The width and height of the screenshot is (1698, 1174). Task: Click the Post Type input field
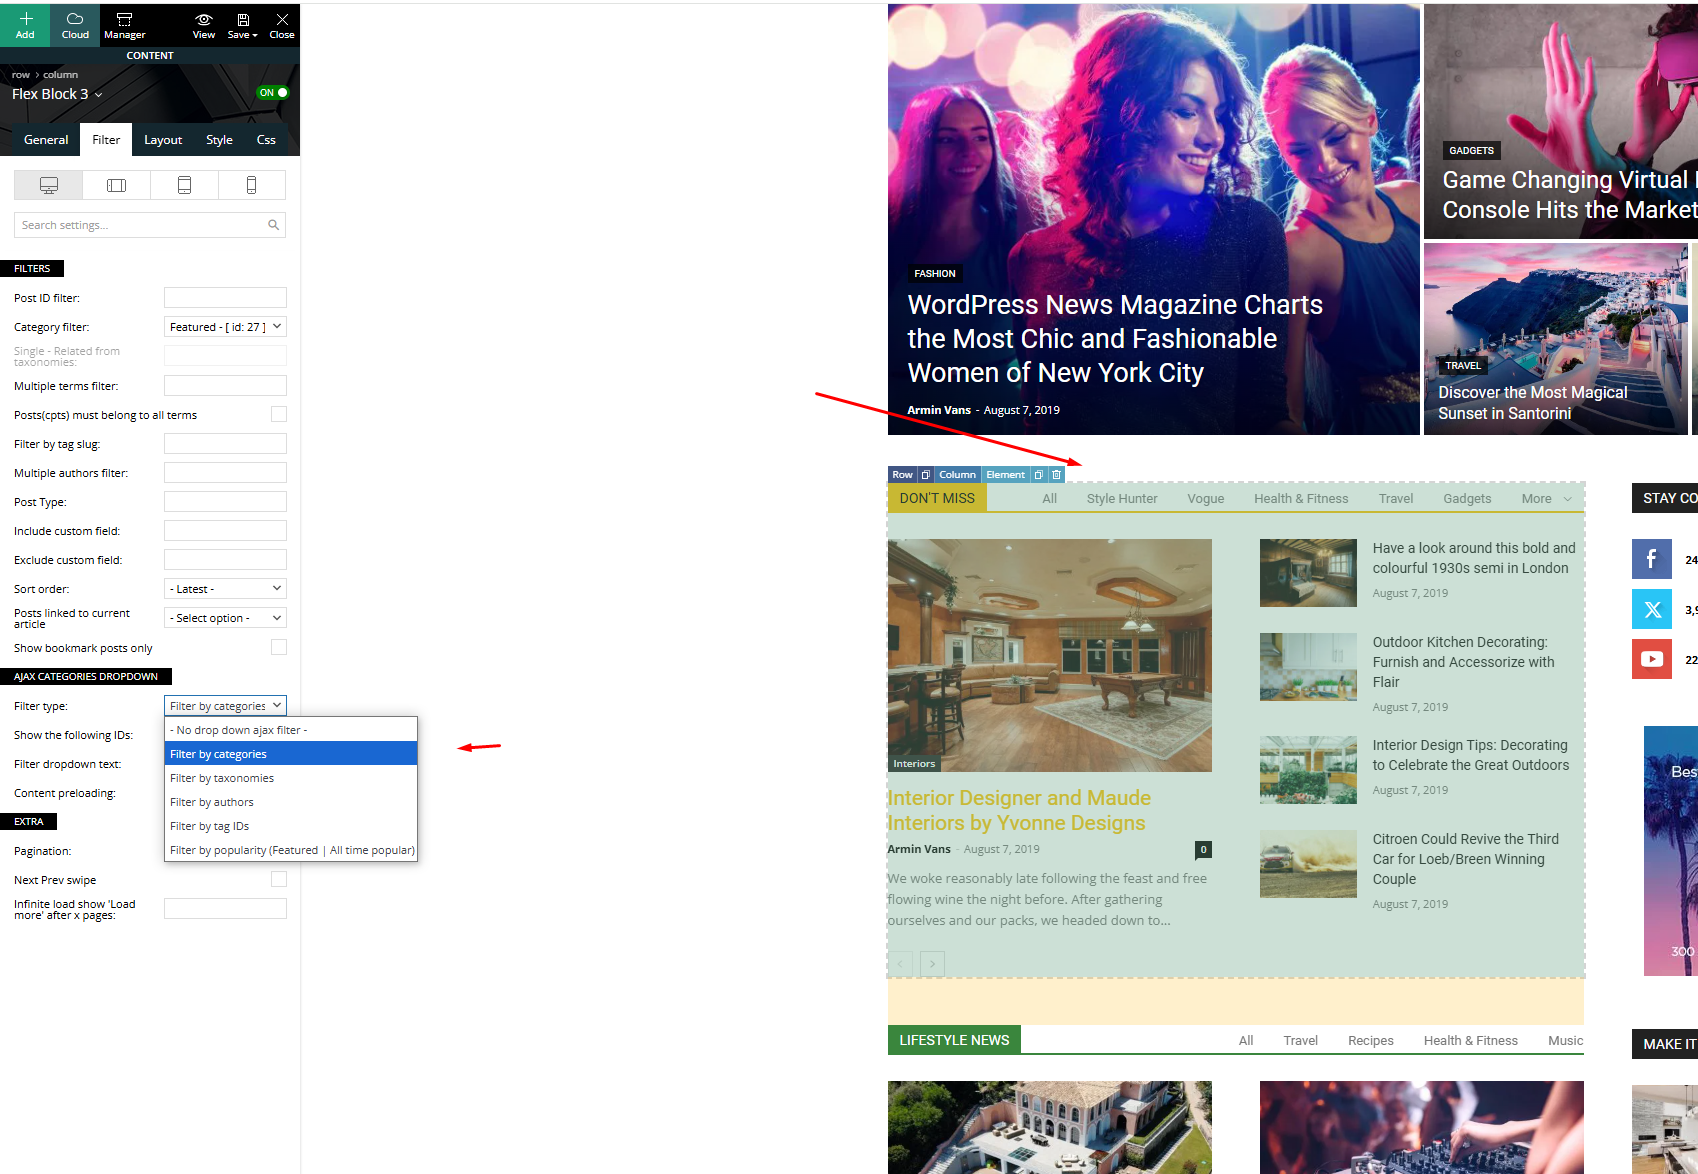[225, 502]
